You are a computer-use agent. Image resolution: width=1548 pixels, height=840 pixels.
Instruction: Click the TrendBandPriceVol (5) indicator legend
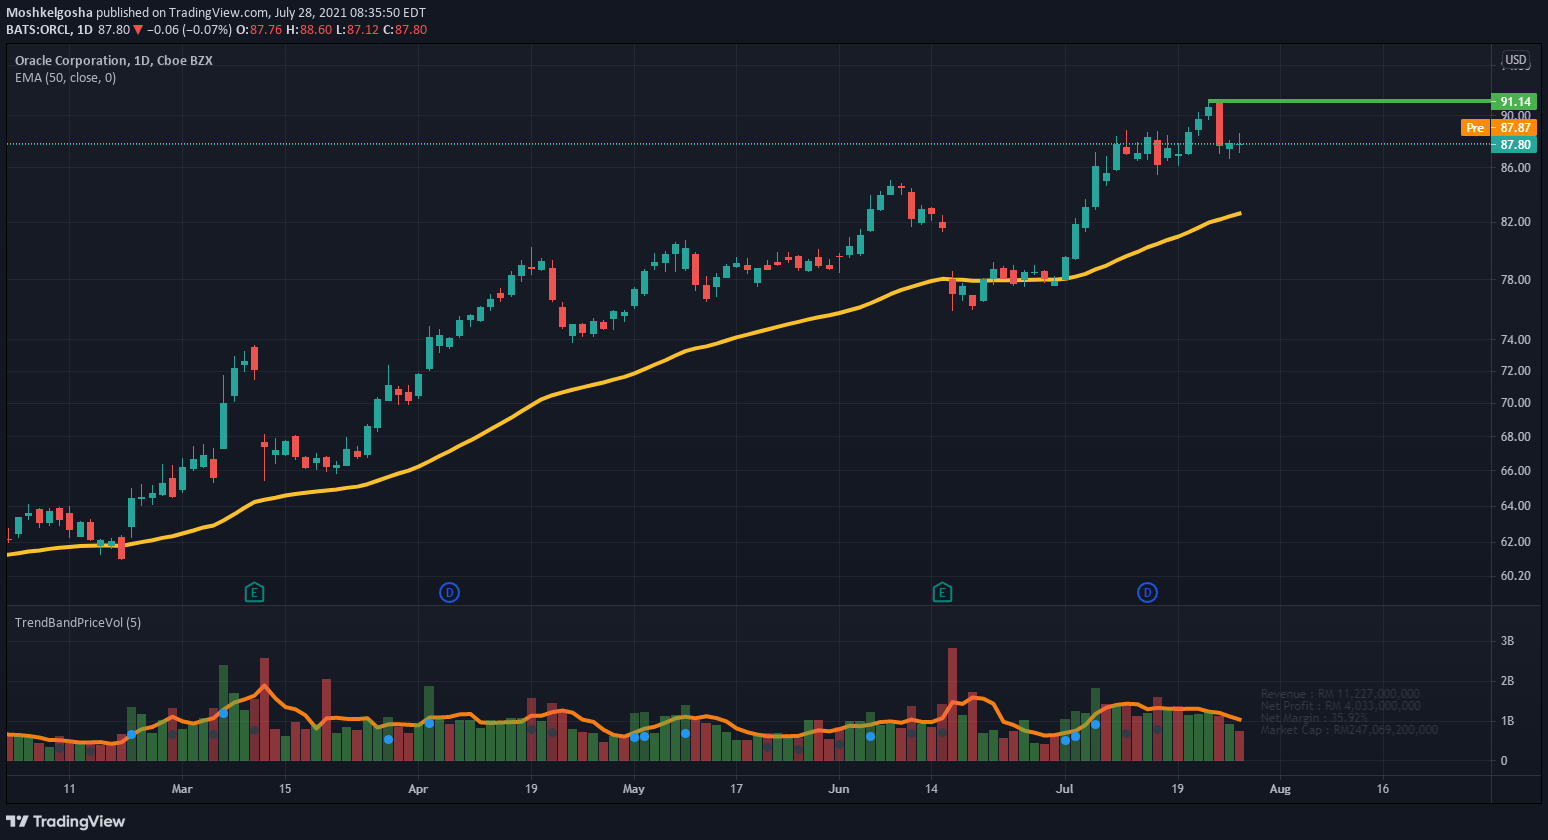point(78,622)
